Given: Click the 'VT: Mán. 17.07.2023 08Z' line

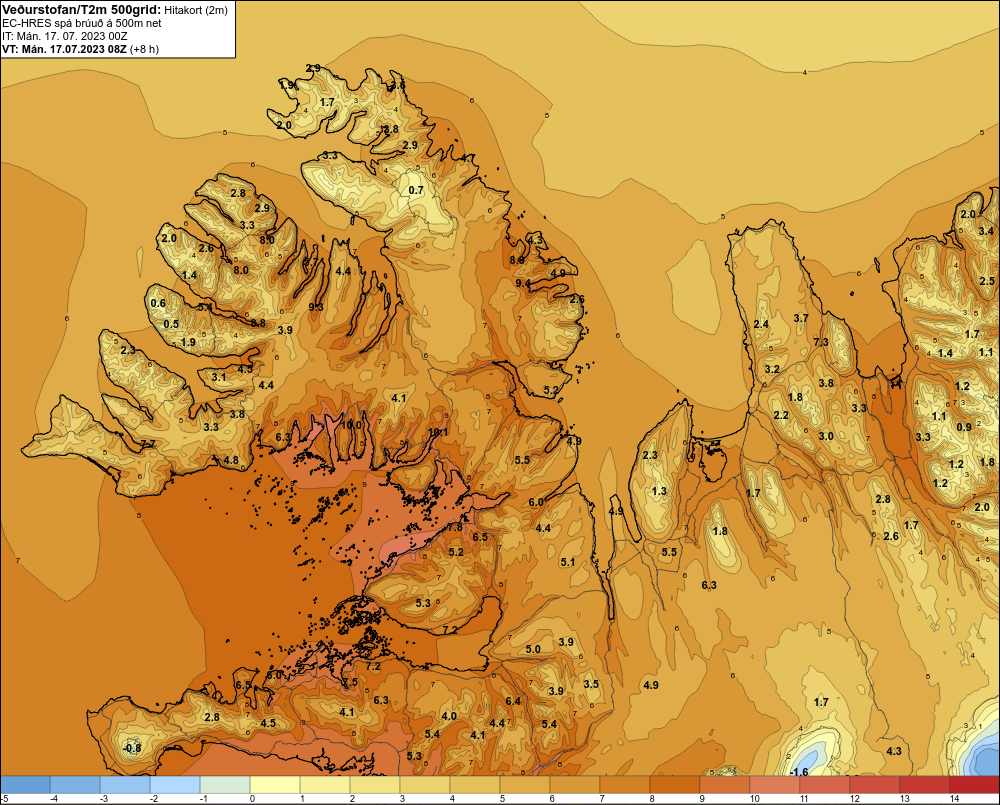Looking at the screenshot, I should click(64, 49).
